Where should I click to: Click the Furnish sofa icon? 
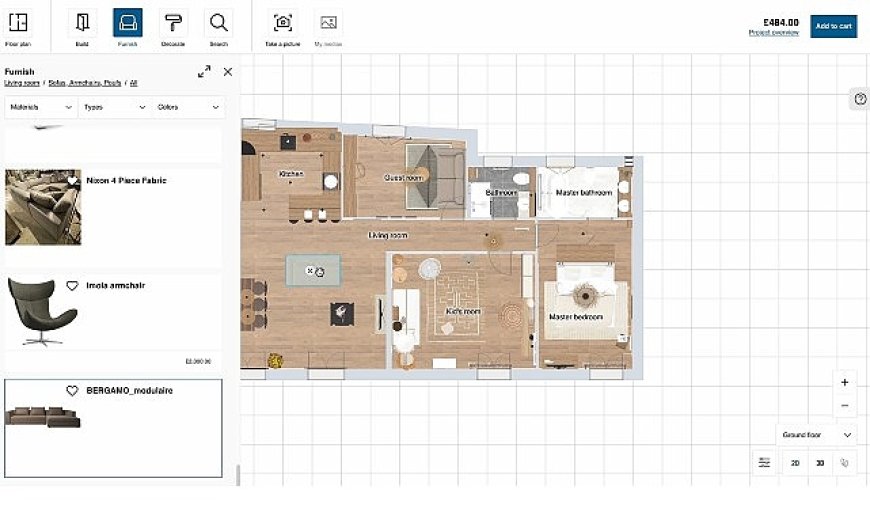128,23
